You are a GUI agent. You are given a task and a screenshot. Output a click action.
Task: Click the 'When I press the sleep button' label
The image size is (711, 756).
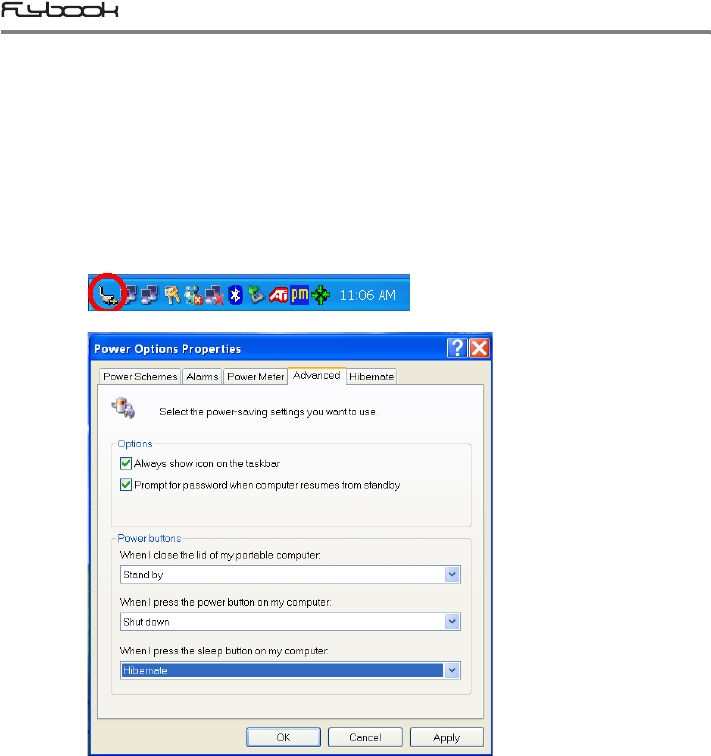point(224,650)
